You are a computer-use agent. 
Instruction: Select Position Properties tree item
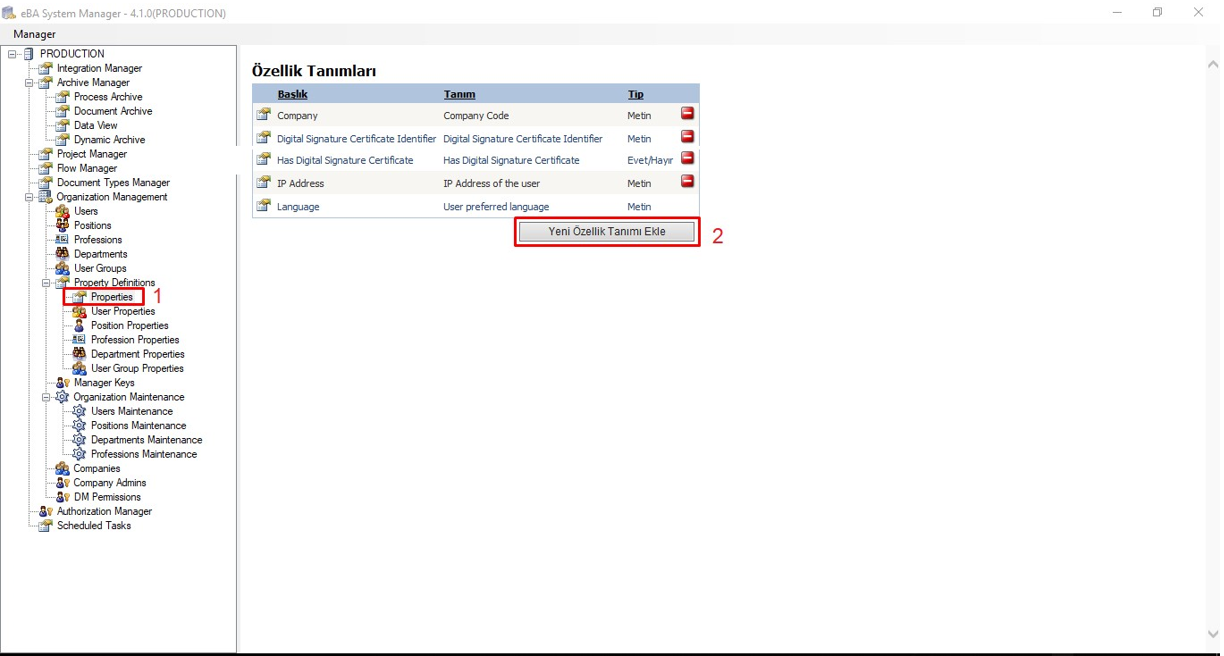[130, 325]
